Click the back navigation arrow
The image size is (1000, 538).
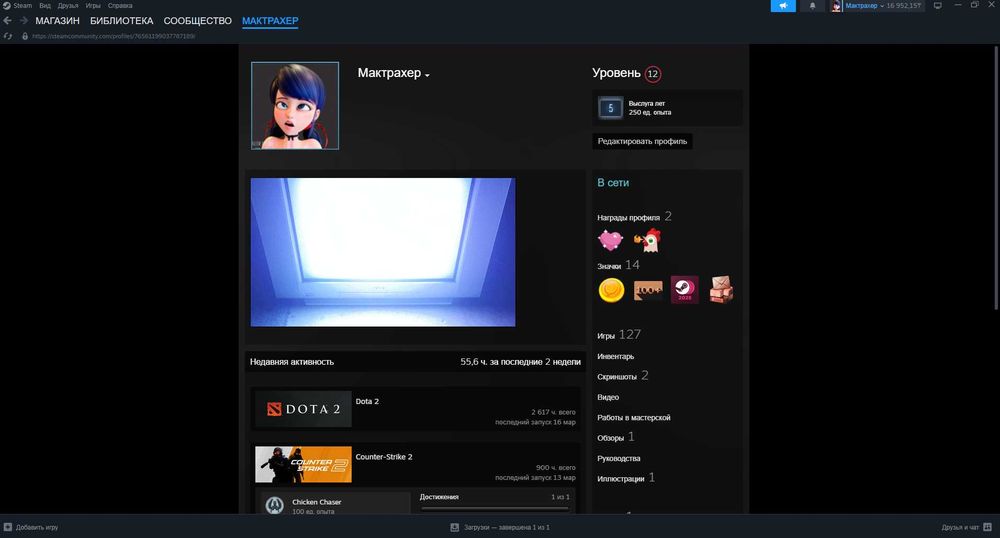8,20
